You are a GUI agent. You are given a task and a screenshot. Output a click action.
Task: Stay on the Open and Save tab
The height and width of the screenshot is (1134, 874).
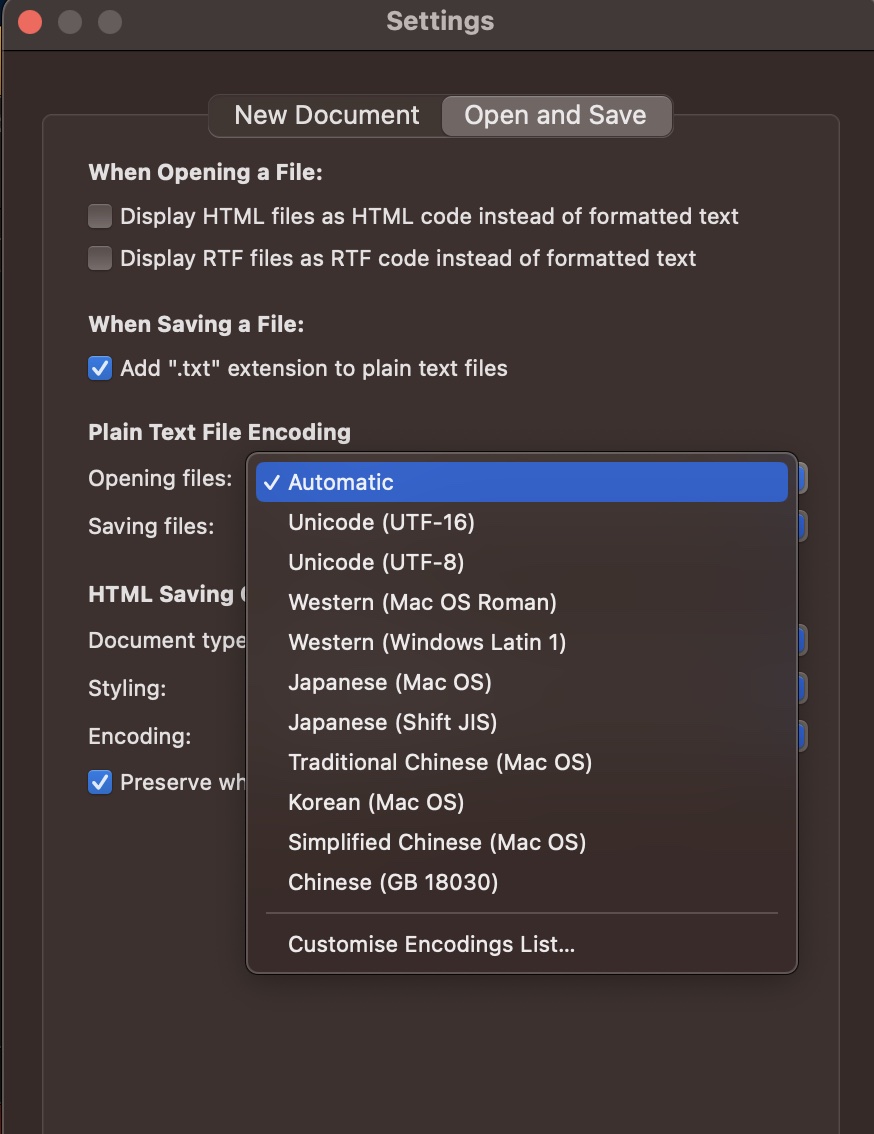point(556,115)
